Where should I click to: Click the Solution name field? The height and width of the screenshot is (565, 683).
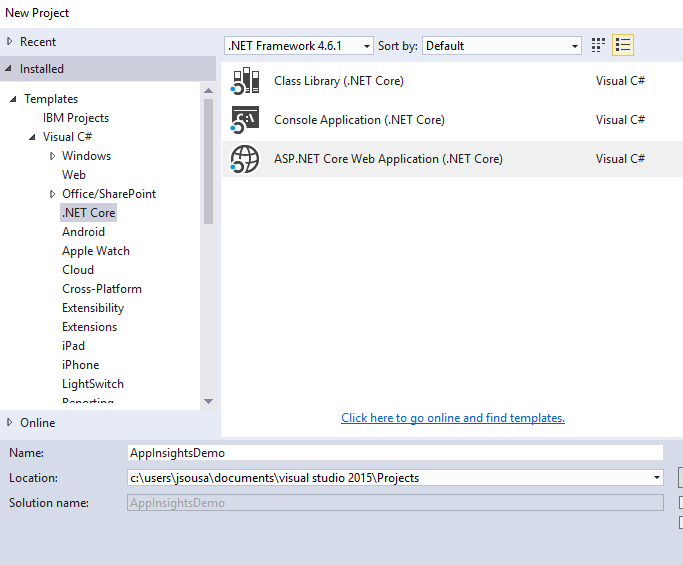395,503
